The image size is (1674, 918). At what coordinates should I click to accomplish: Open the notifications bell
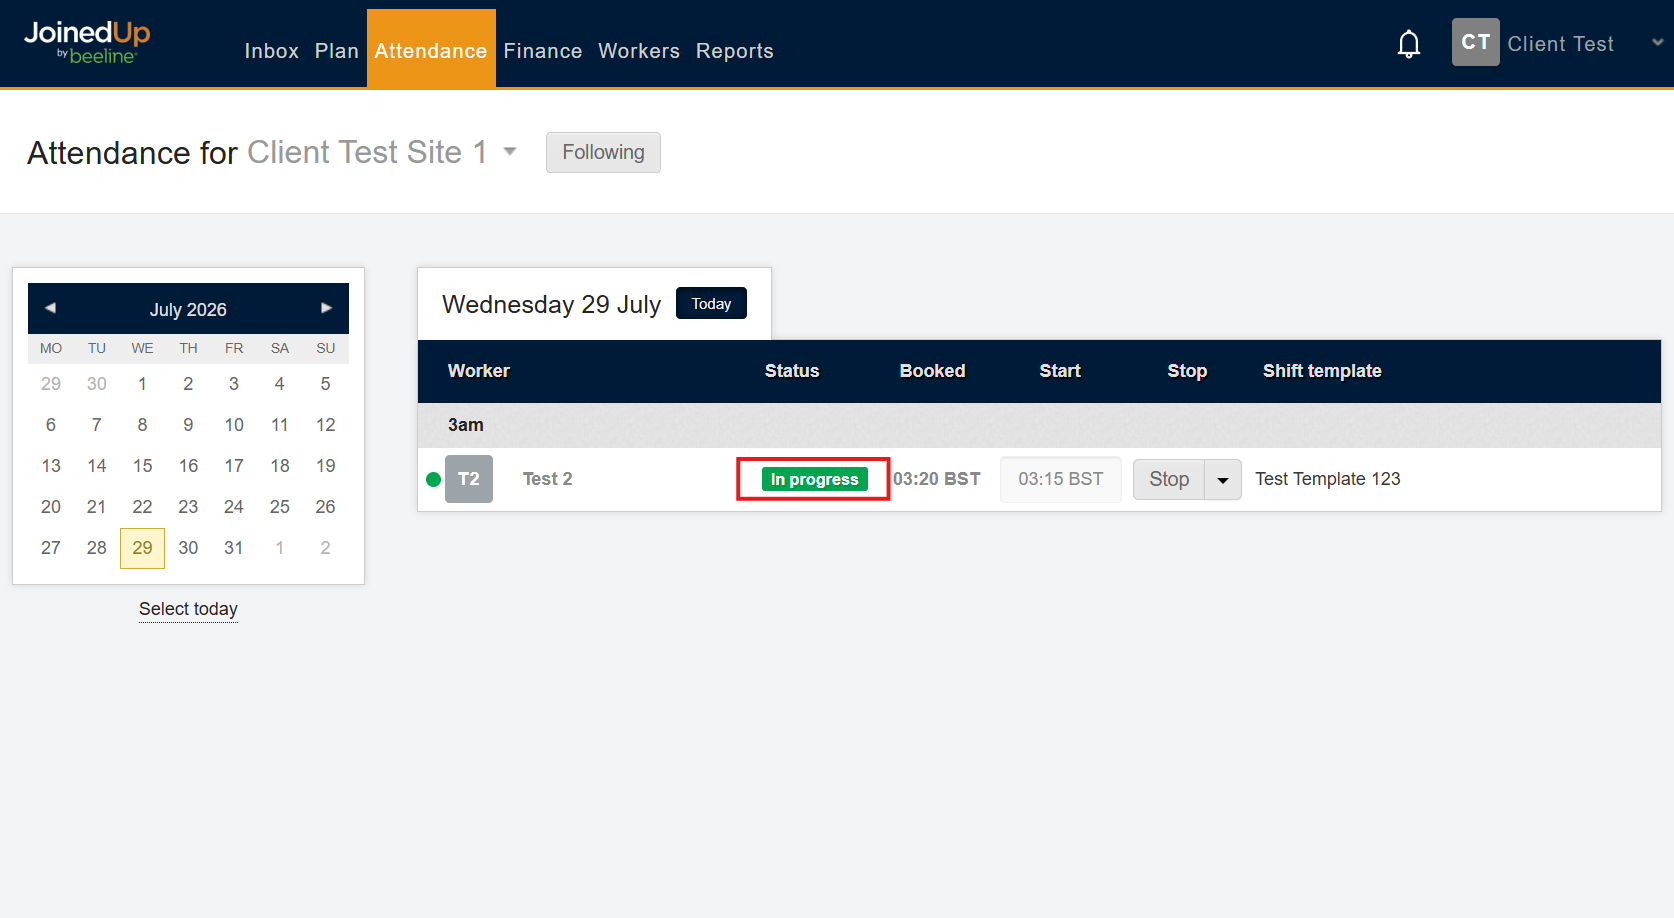click(1409, 44)
